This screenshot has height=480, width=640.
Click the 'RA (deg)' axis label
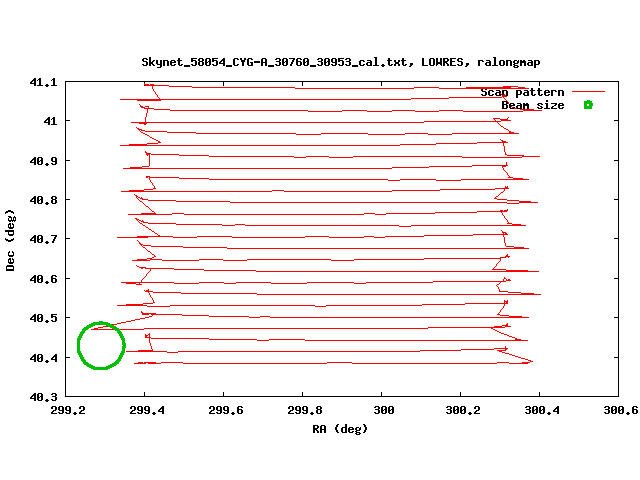pyautogui.click(x=340, y=429)
